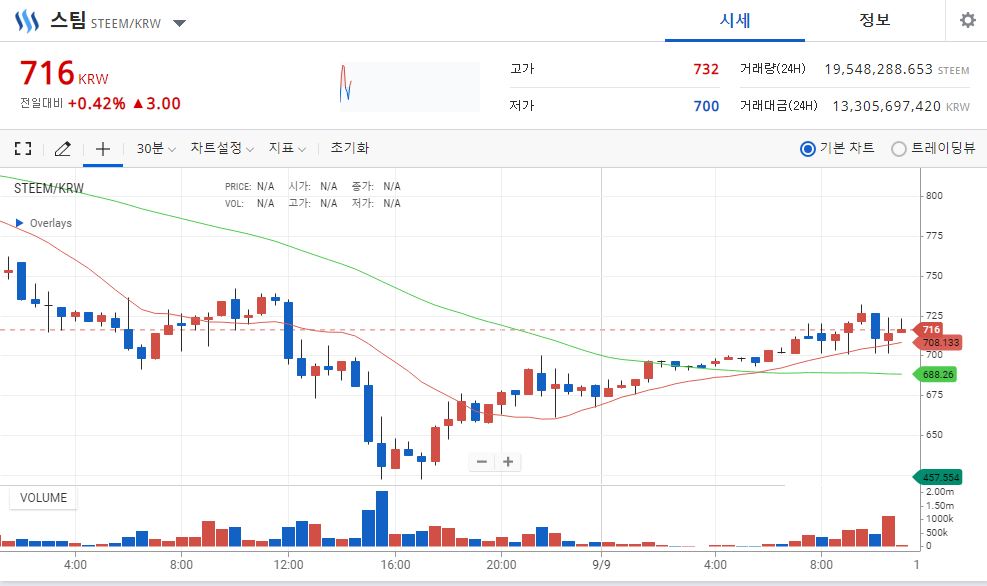The image size is (987, 586).
Task: Click the 12:00 time axis label
Action: pyautogui.click(x=288, y=565)
